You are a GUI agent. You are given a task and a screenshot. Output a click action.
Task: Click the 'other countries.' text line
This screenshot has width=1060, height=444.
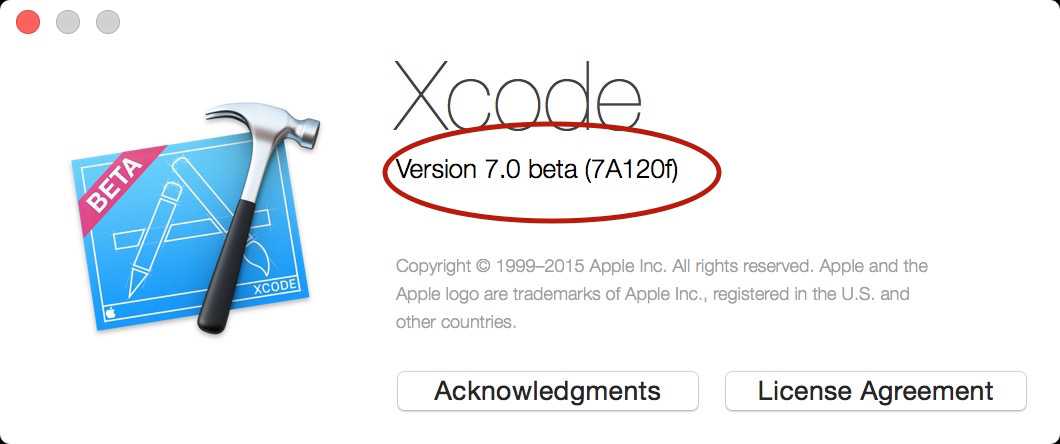tap(456, 322)
